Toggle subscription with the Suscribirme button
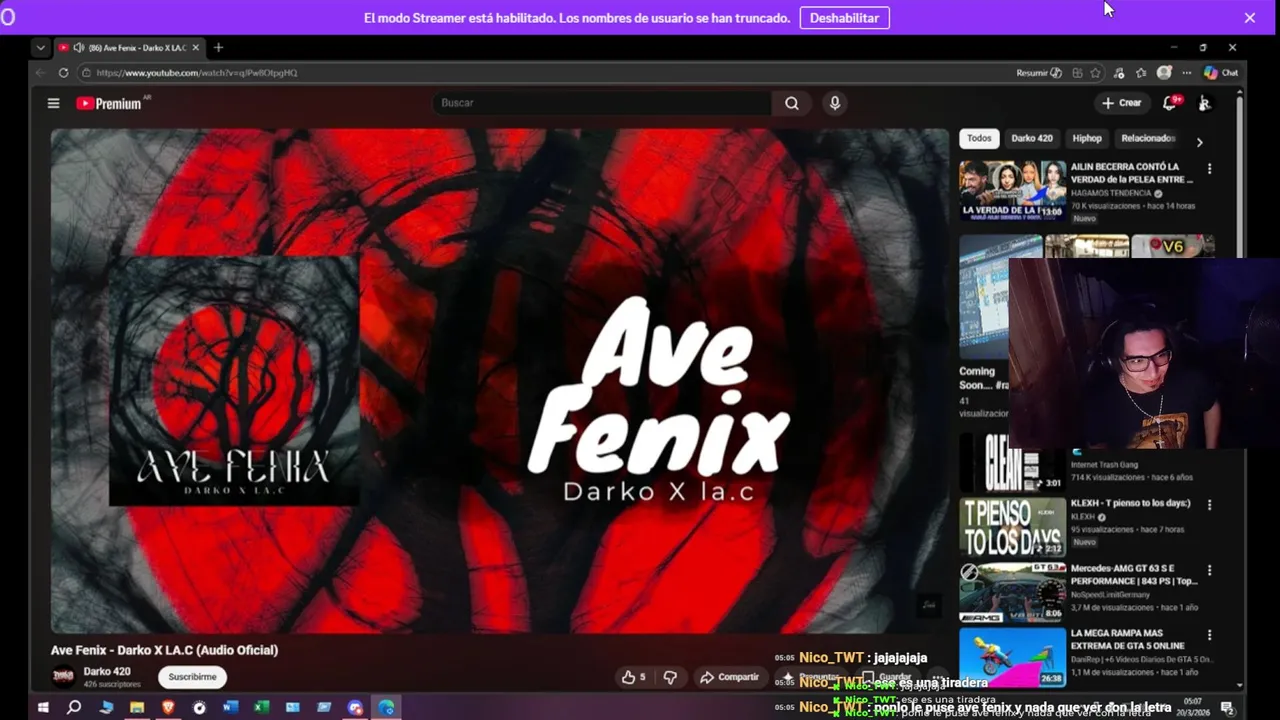This screenshot has width=1280, height=720. 192,677
